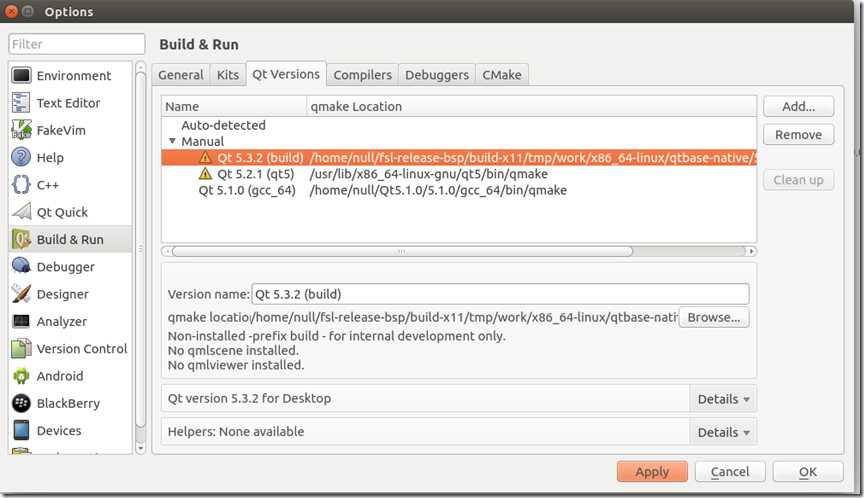Viewport: 864px width, 498px height.
Task: Open the Compilers tab
Action: pyautogui.click(x=363, y=75)
